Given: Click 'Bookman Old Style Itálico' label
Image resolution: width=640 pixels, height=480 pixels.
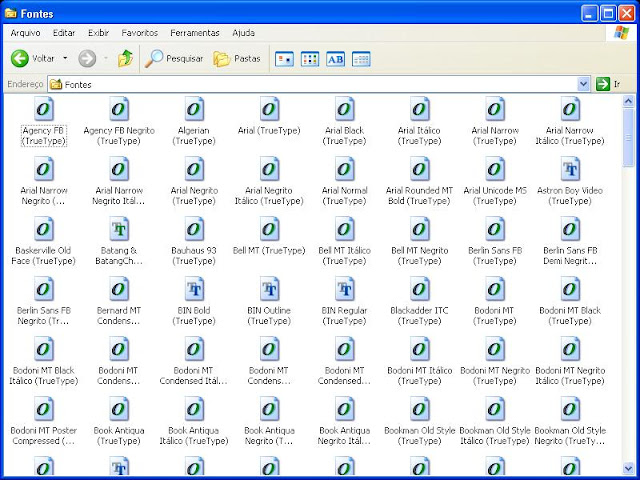Looking at the screenshot, I should point(495,436).
